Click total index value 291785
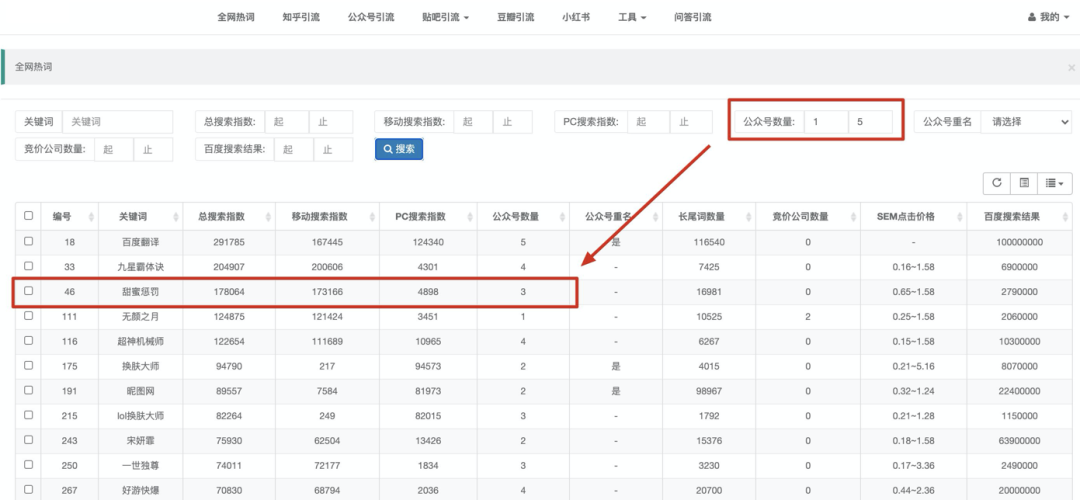Screen dimensions: 1080x500 tap(229, 242)
